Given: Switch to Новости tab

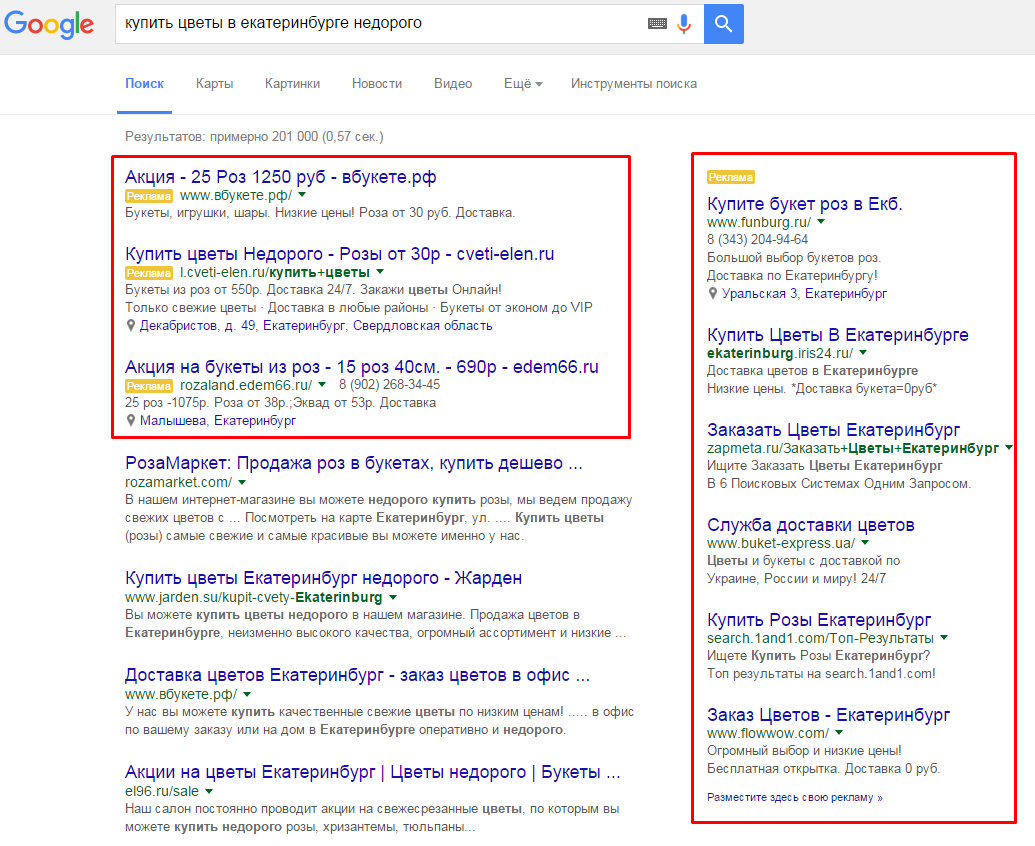Looking at the screenshot, I should click(377, 84).
